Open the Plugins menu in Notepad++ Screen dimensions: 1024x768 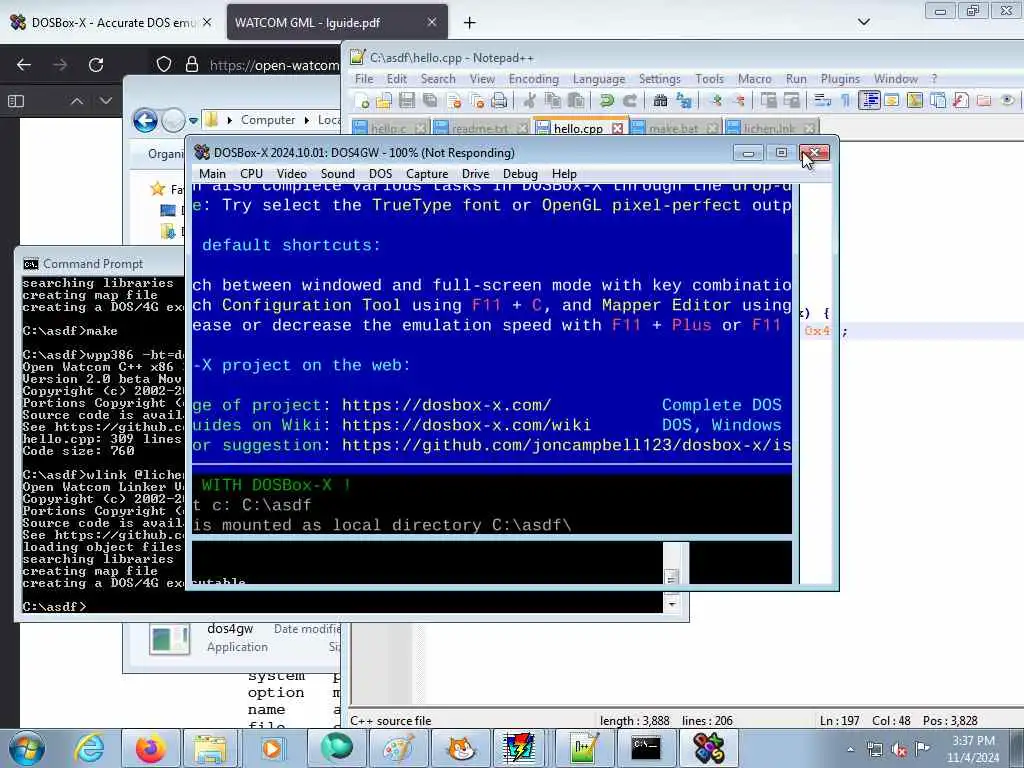(840, 78)
